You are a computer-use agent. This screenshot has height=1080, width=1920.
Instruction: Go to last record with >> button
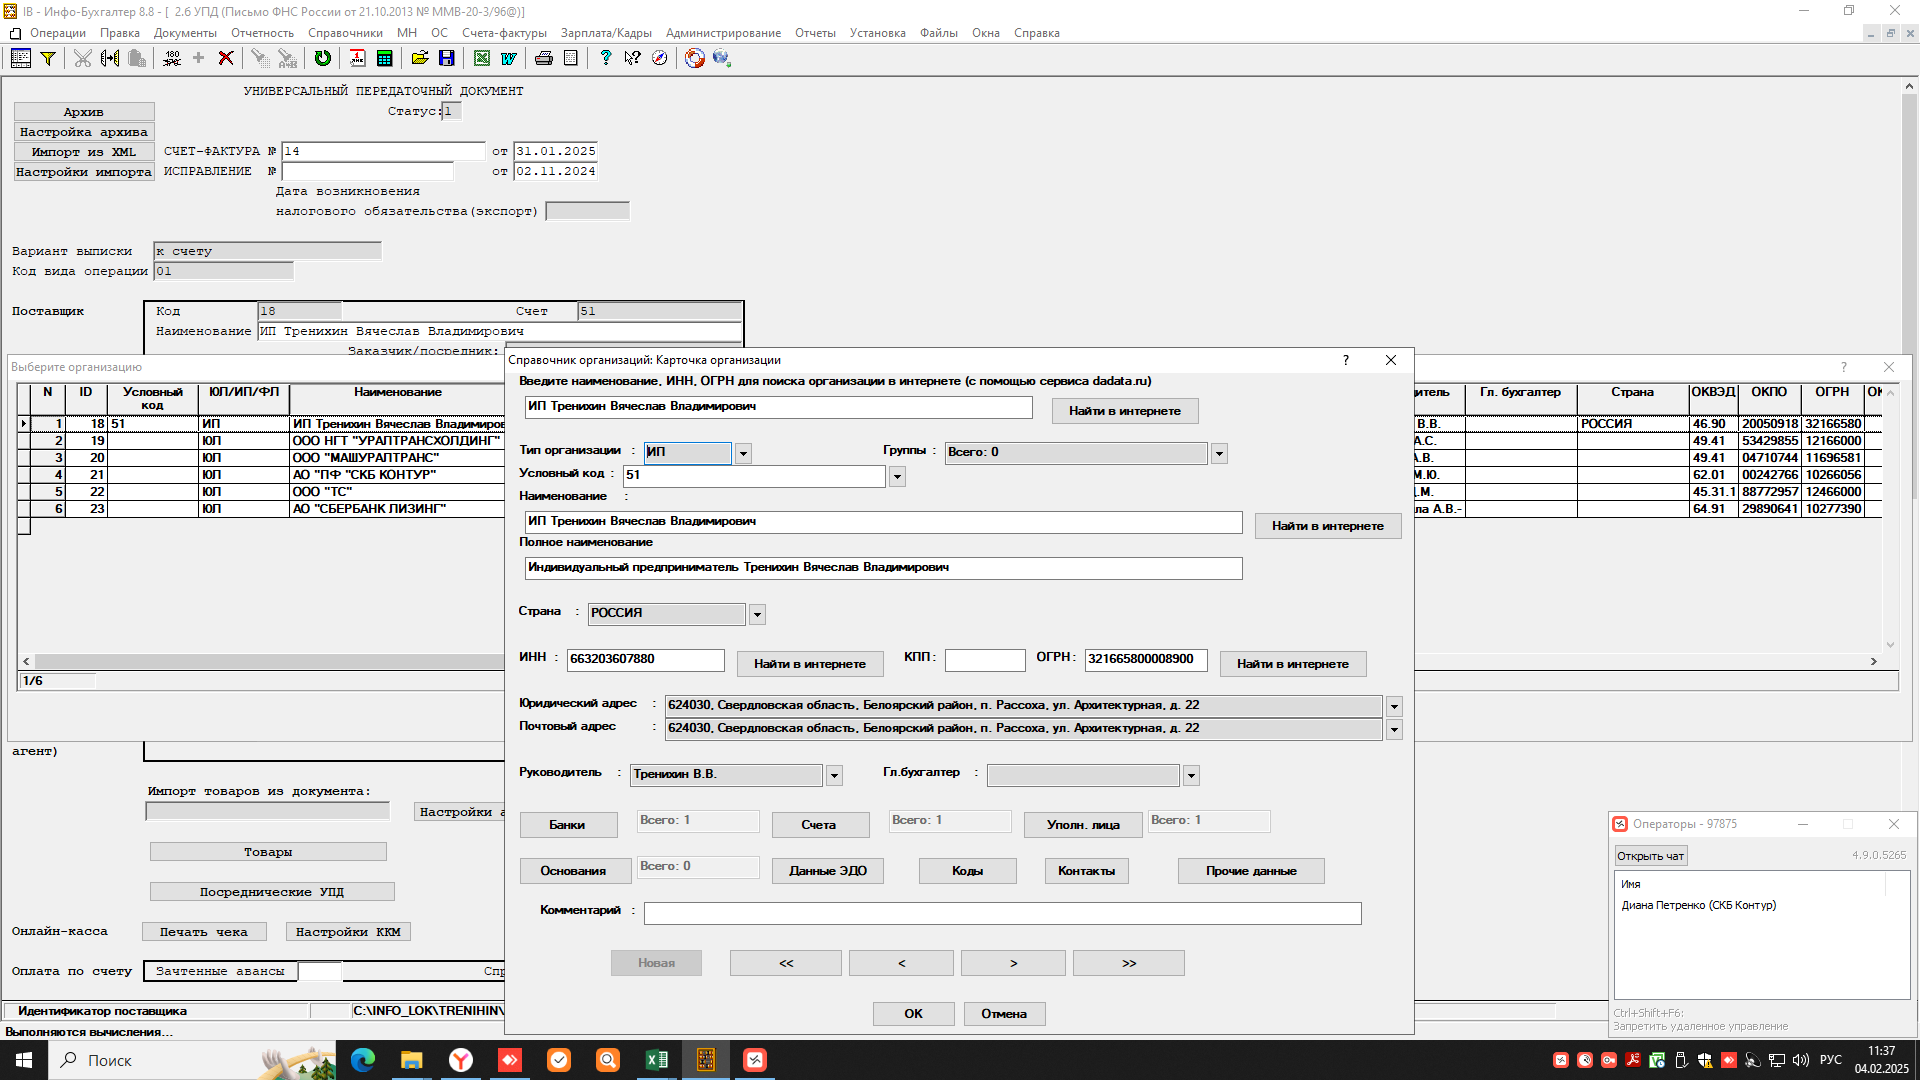(x=1129, y=963)
